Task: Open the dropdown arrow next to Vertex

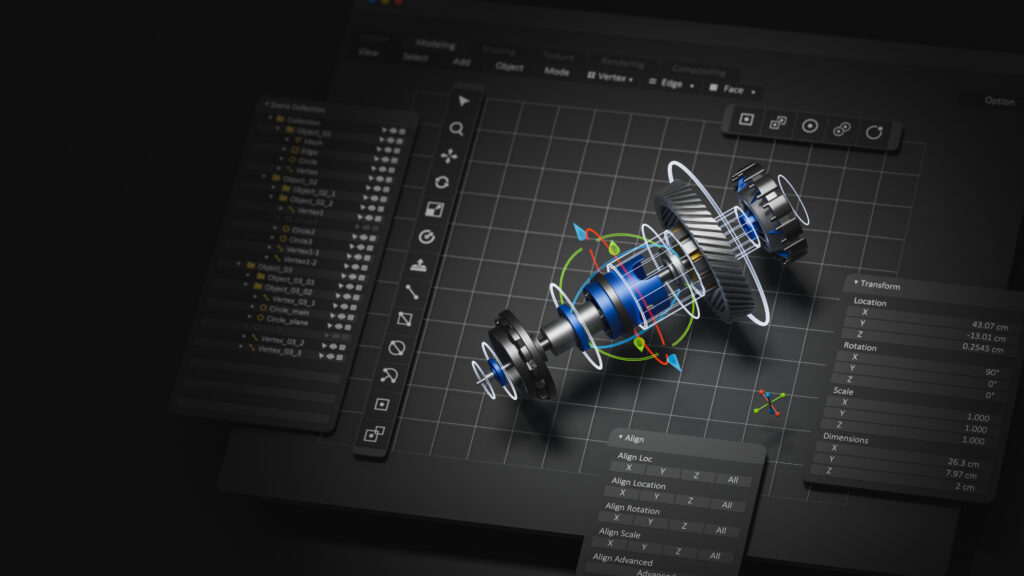Action: (629, 80)
